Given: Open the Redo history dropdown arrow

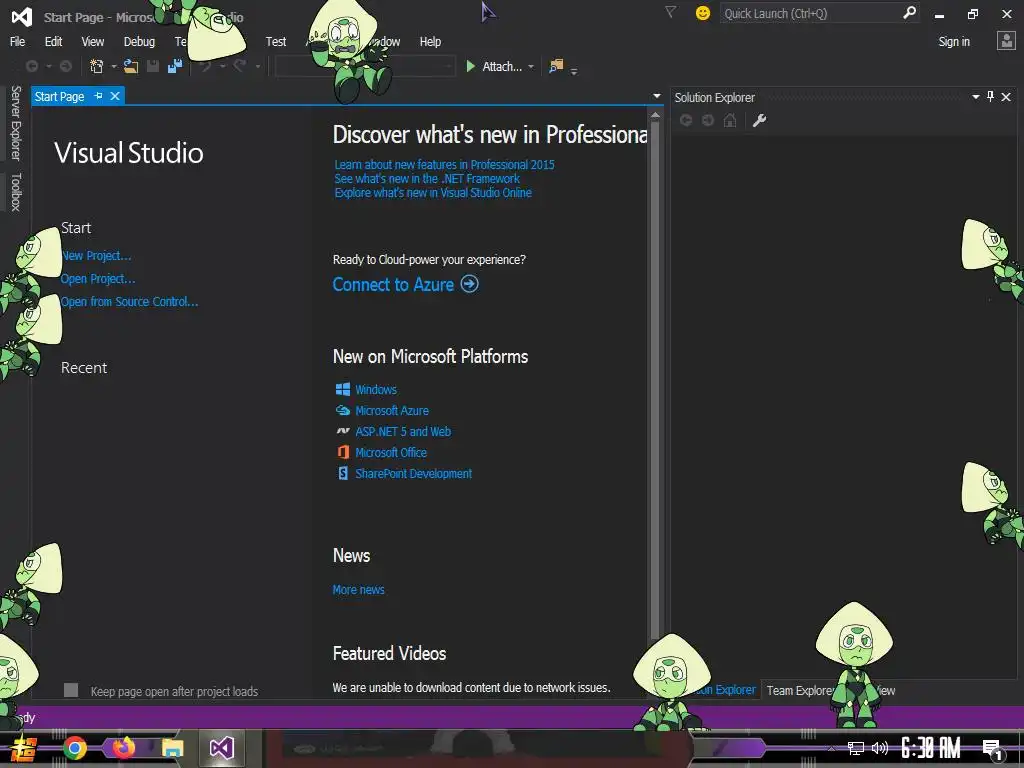Looking at the screenshot, I should coord(257,67).
